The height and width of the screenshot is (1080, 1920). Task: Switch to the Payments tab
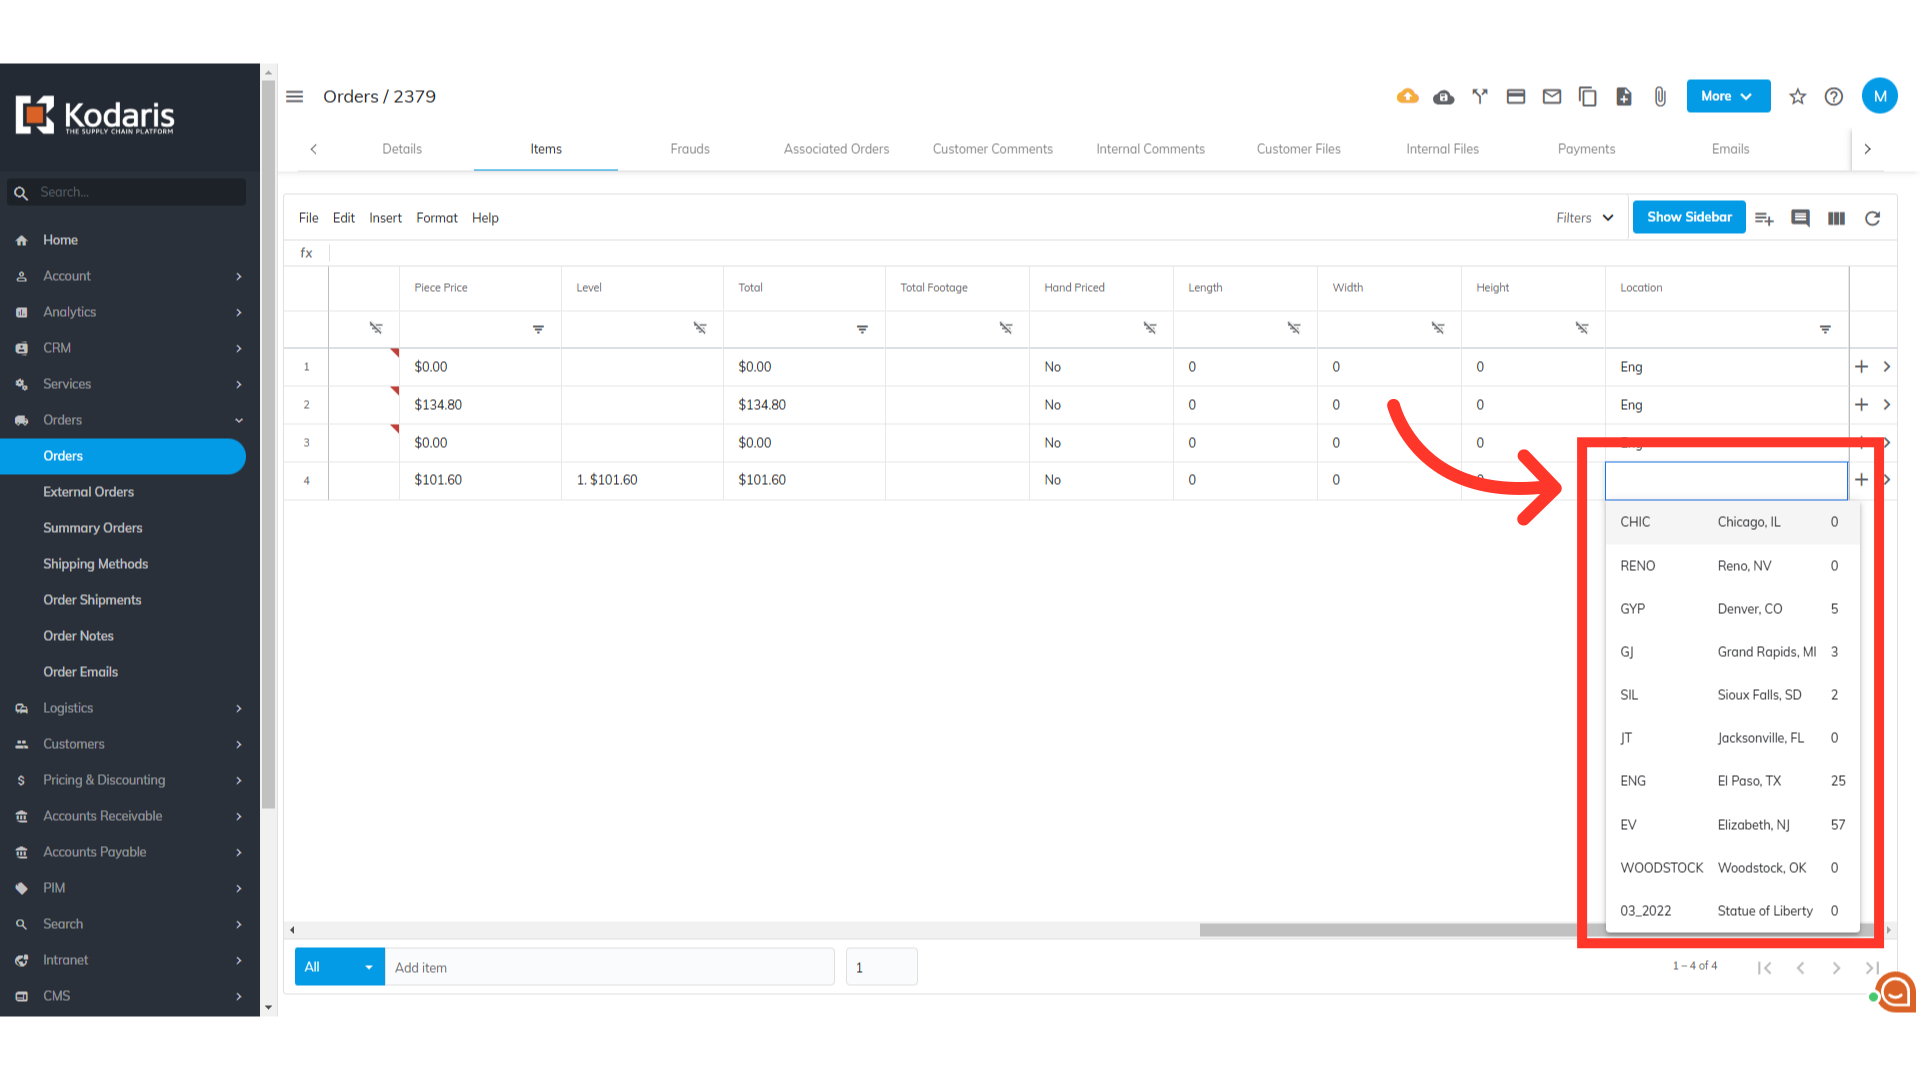pyautogui.click(x=1586, y=149)
